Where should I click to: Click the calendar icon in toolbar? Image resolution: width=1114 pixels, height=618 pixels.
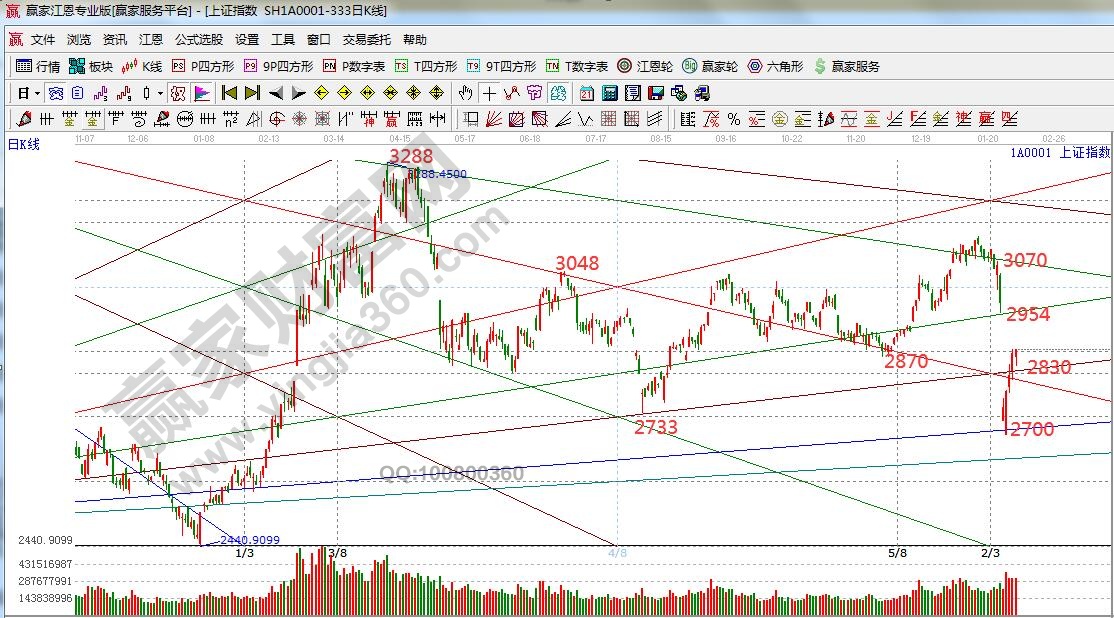(x=586, y=93)
